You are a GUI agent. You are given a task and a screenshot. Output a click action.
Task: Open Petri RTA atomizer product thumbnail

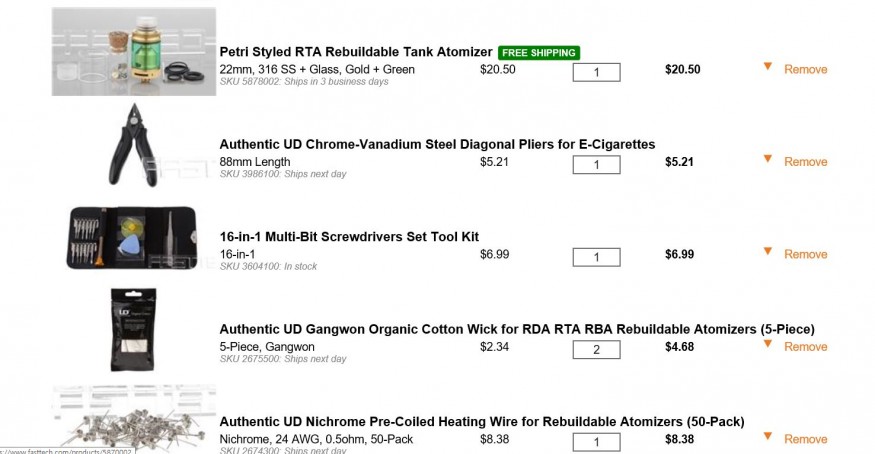(134, 51)
